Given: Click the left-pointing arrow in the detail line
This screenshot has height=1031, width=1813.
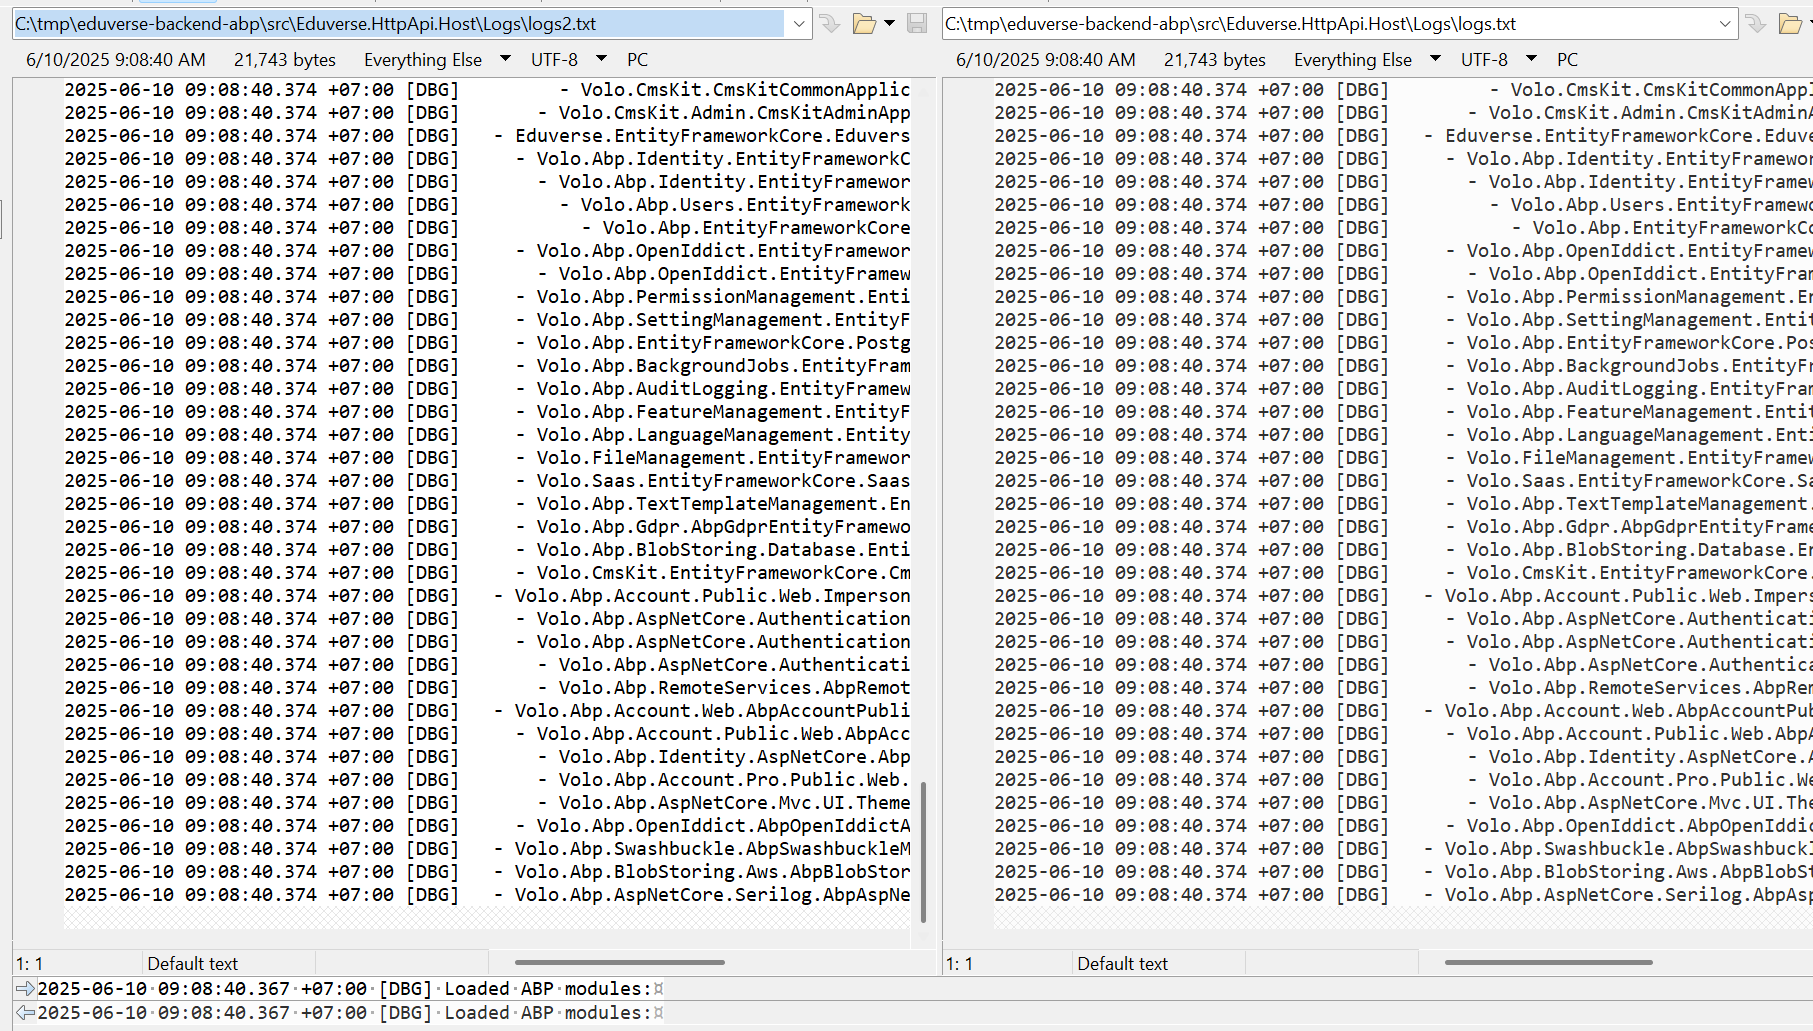Looking at the screenshot, I should [x=25, y=1013].
